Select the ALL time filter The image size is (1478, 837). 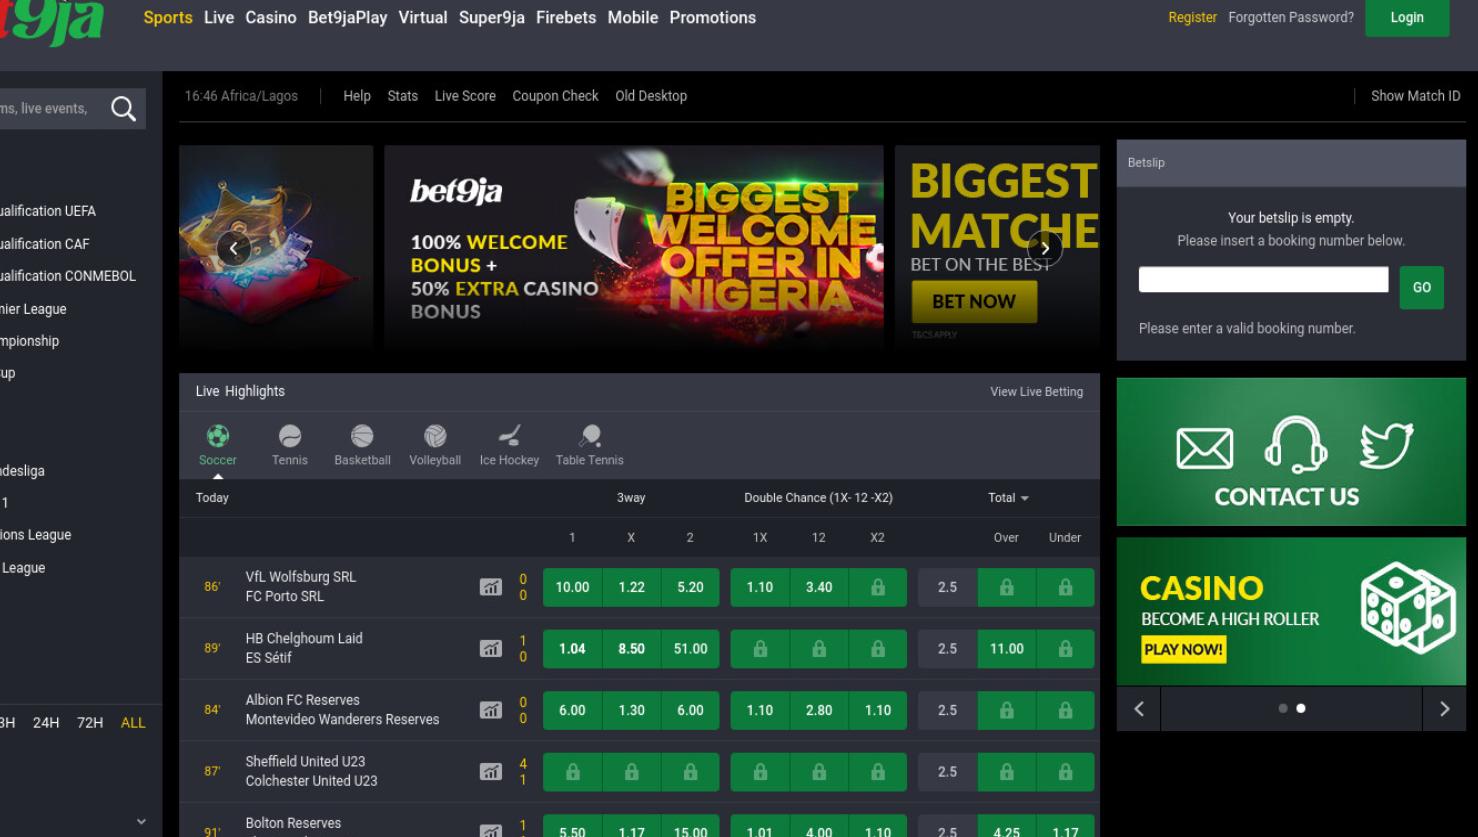(x=133, y=723)
